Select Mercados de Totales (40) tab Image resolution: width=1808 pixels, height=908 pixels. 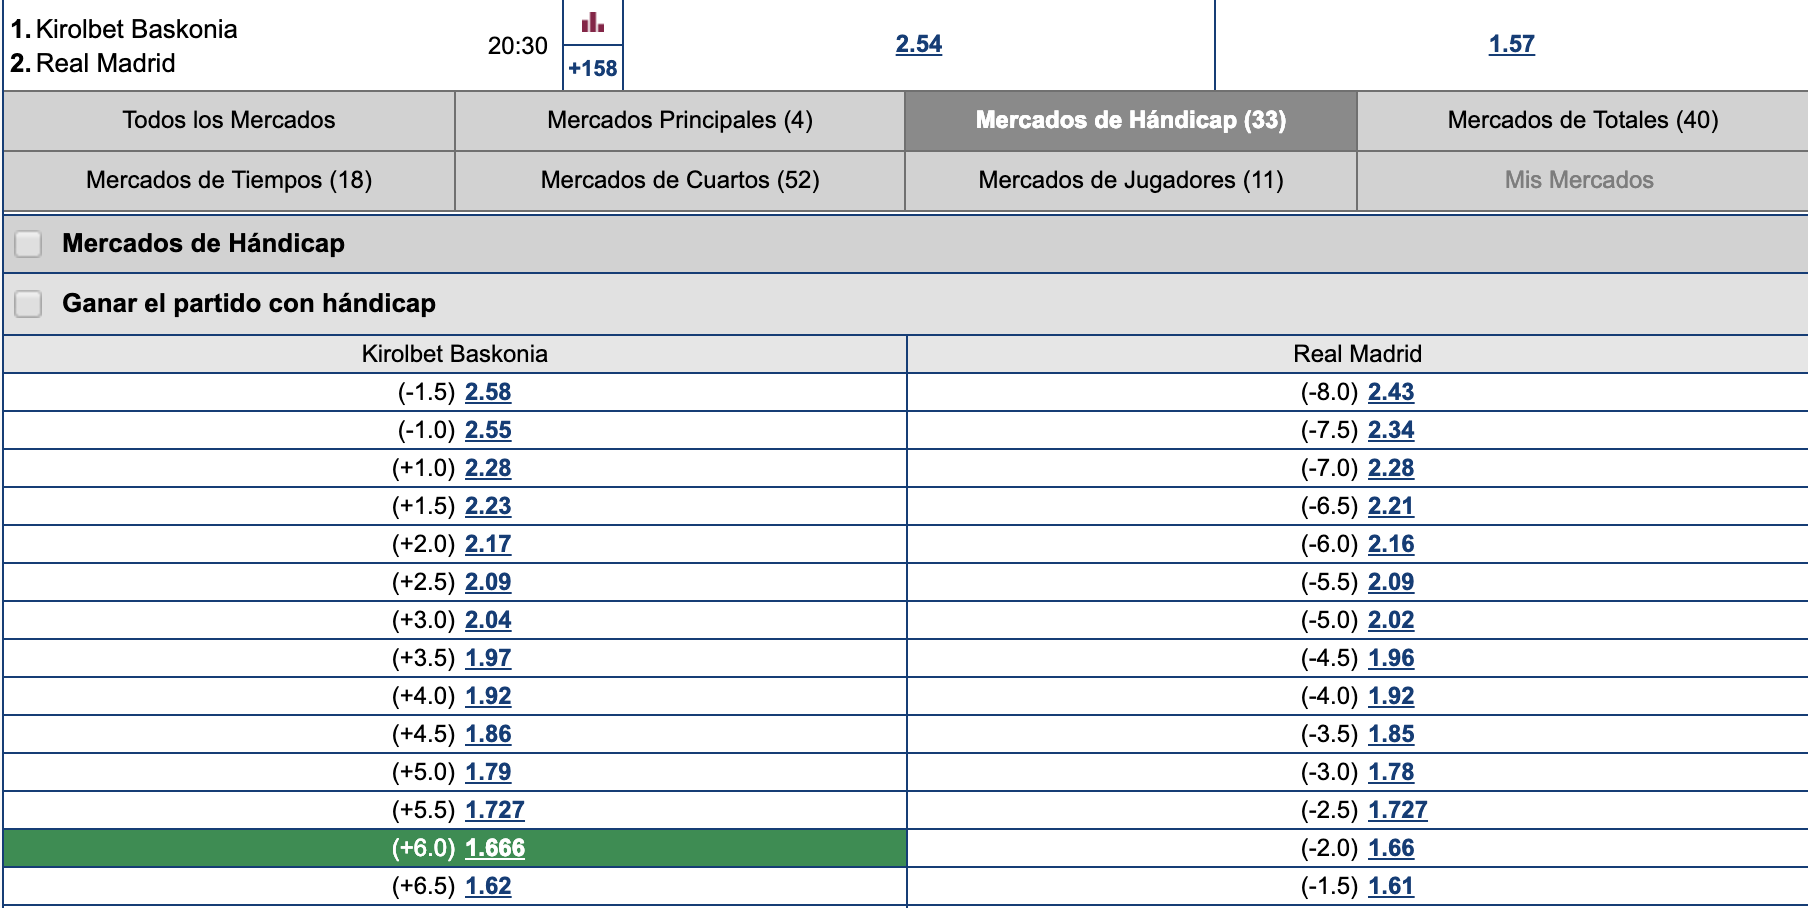(x=1583, y=120)
